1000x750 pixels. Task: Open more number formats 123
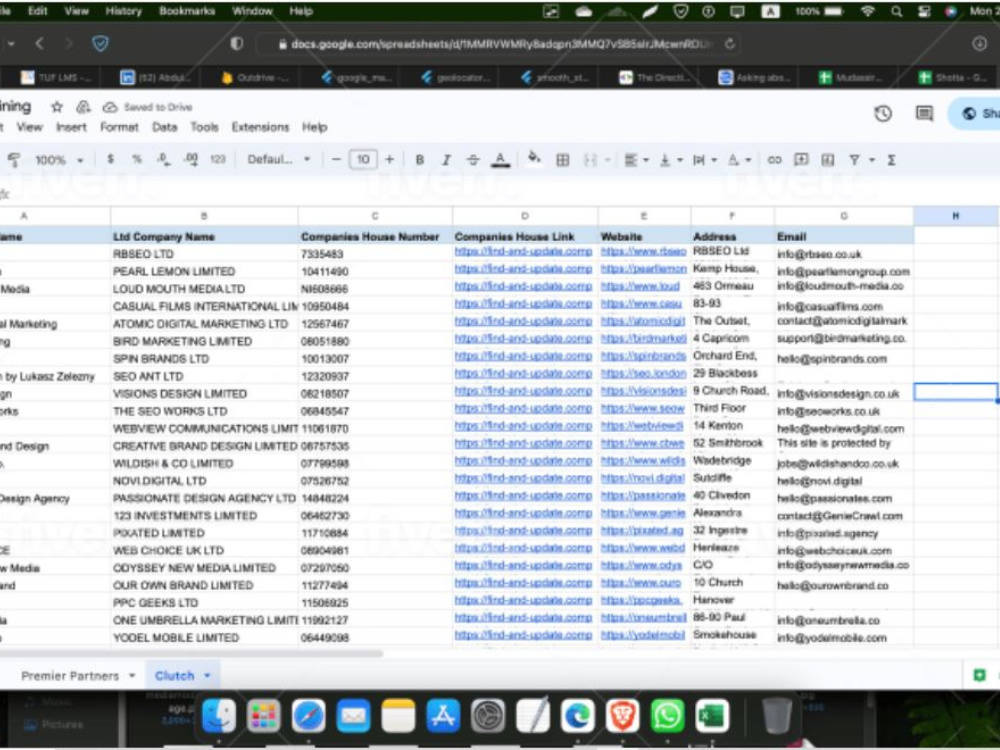tap(218, 159)
